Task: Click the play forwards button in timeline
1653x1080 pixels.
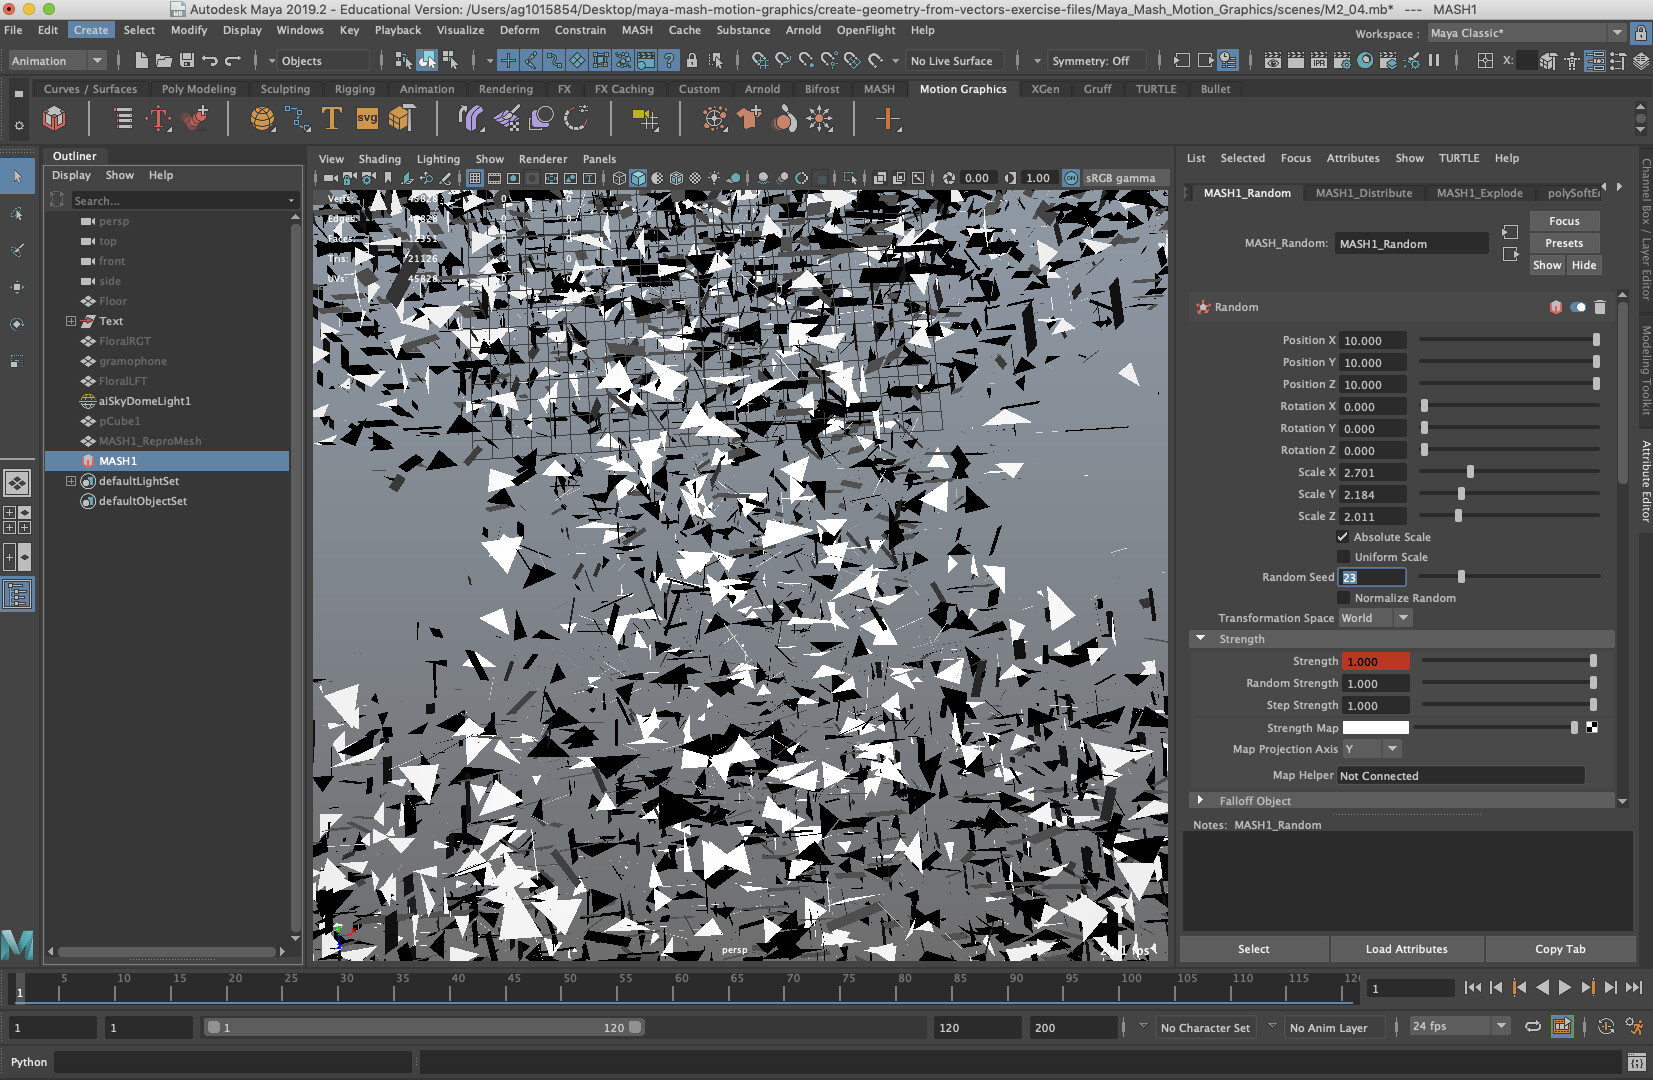Action: pyautogui.click(x=1565, y=988)
